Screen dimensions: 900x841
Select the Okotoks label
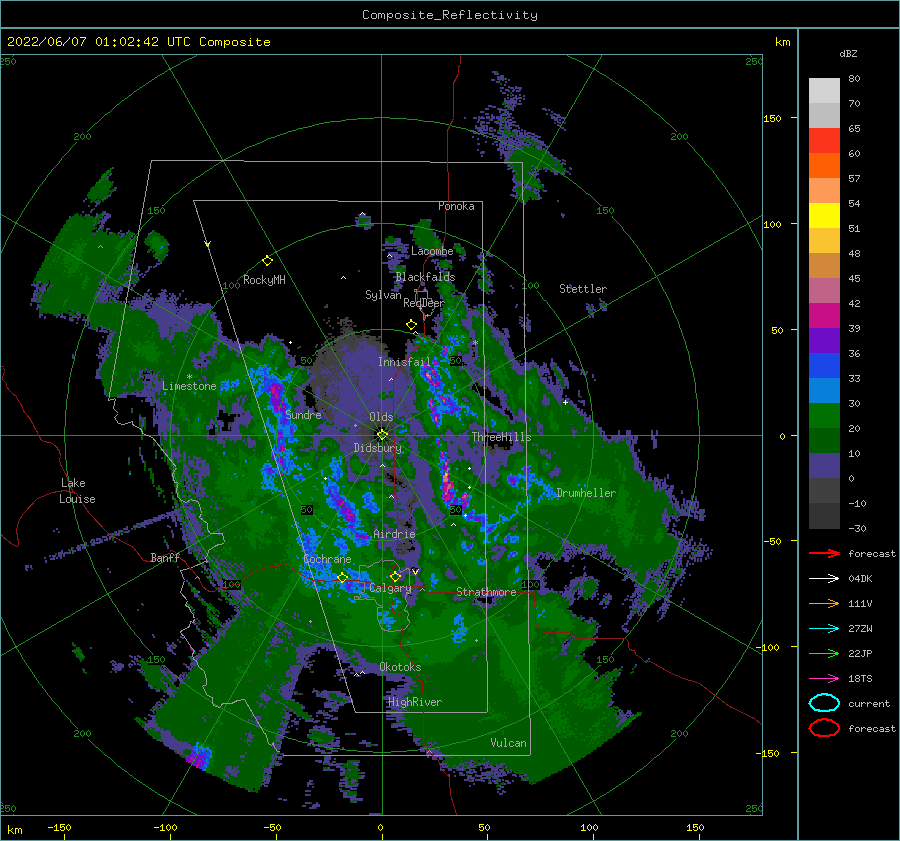pos(400,667)
